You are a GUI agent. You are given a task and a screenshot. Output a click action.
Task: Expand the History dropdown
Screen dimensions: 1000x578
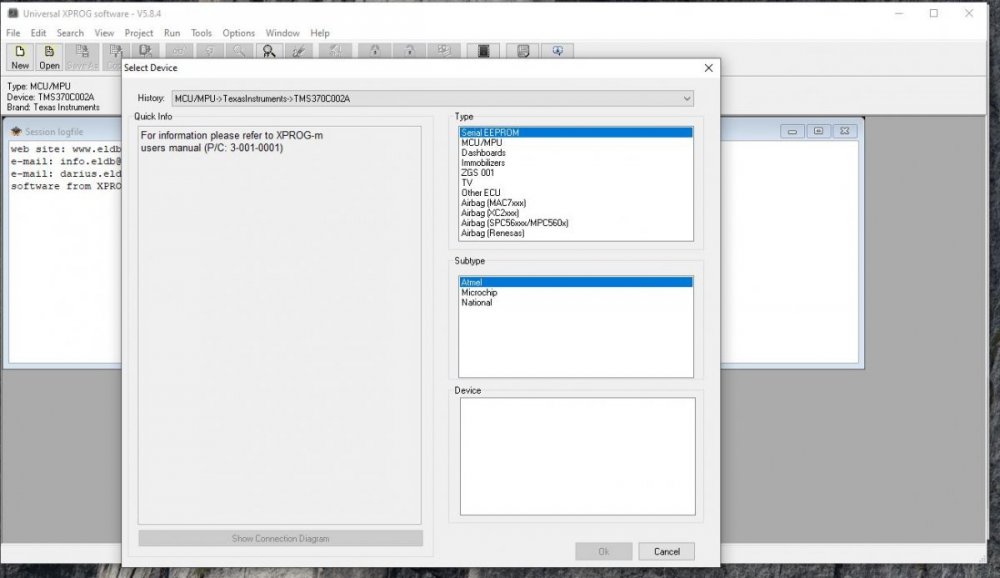[687, 98]
